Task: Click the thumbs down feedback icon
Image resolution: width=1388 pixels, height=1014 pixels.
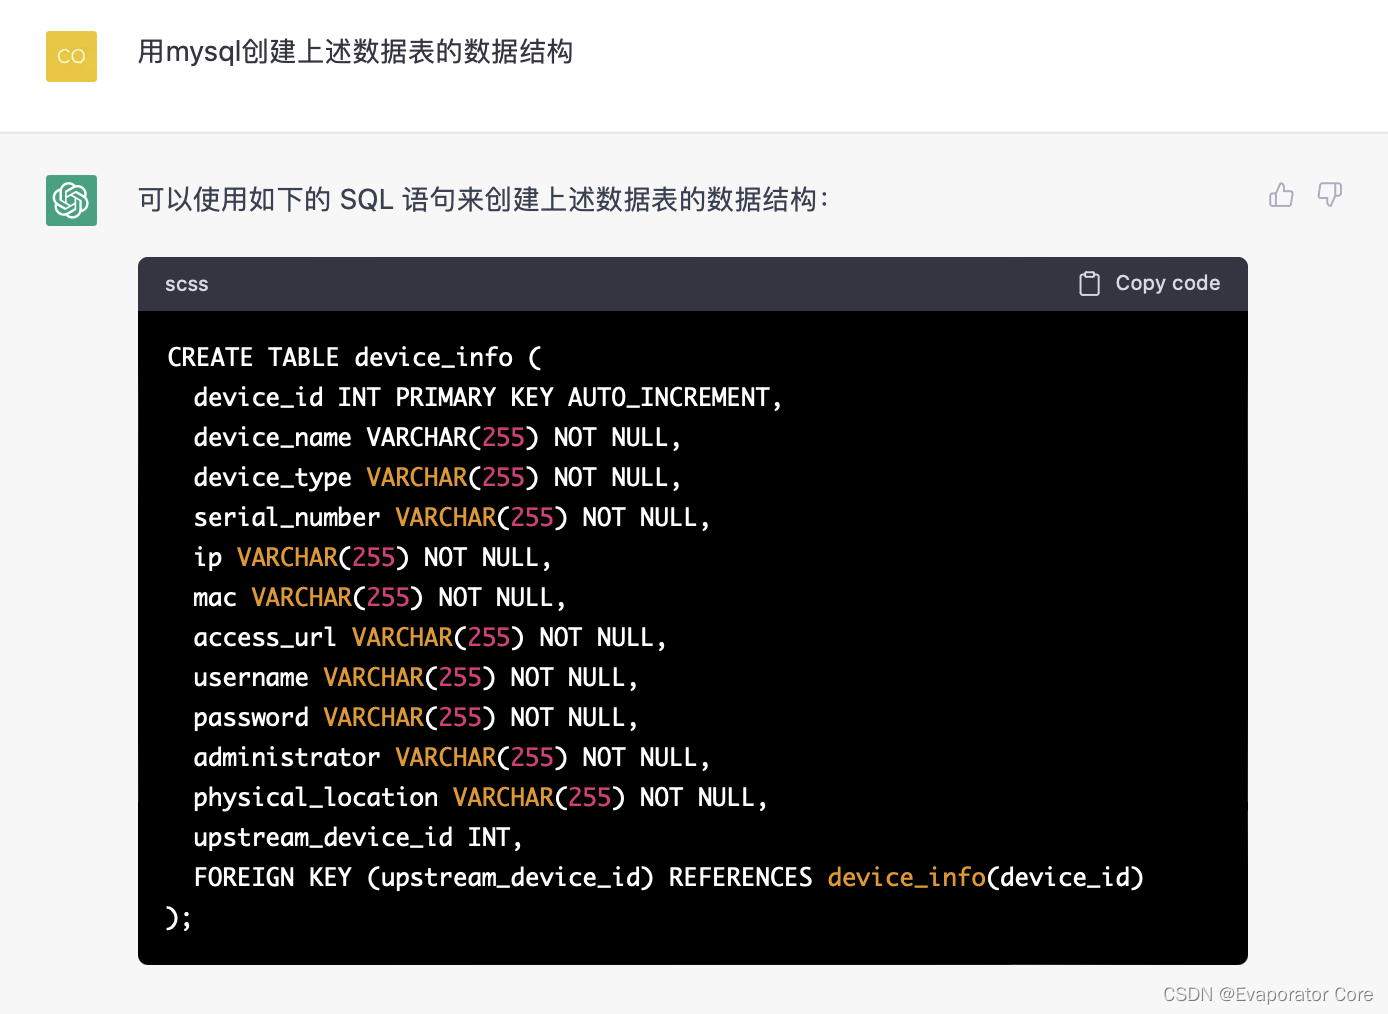Action: [1329, 195]
